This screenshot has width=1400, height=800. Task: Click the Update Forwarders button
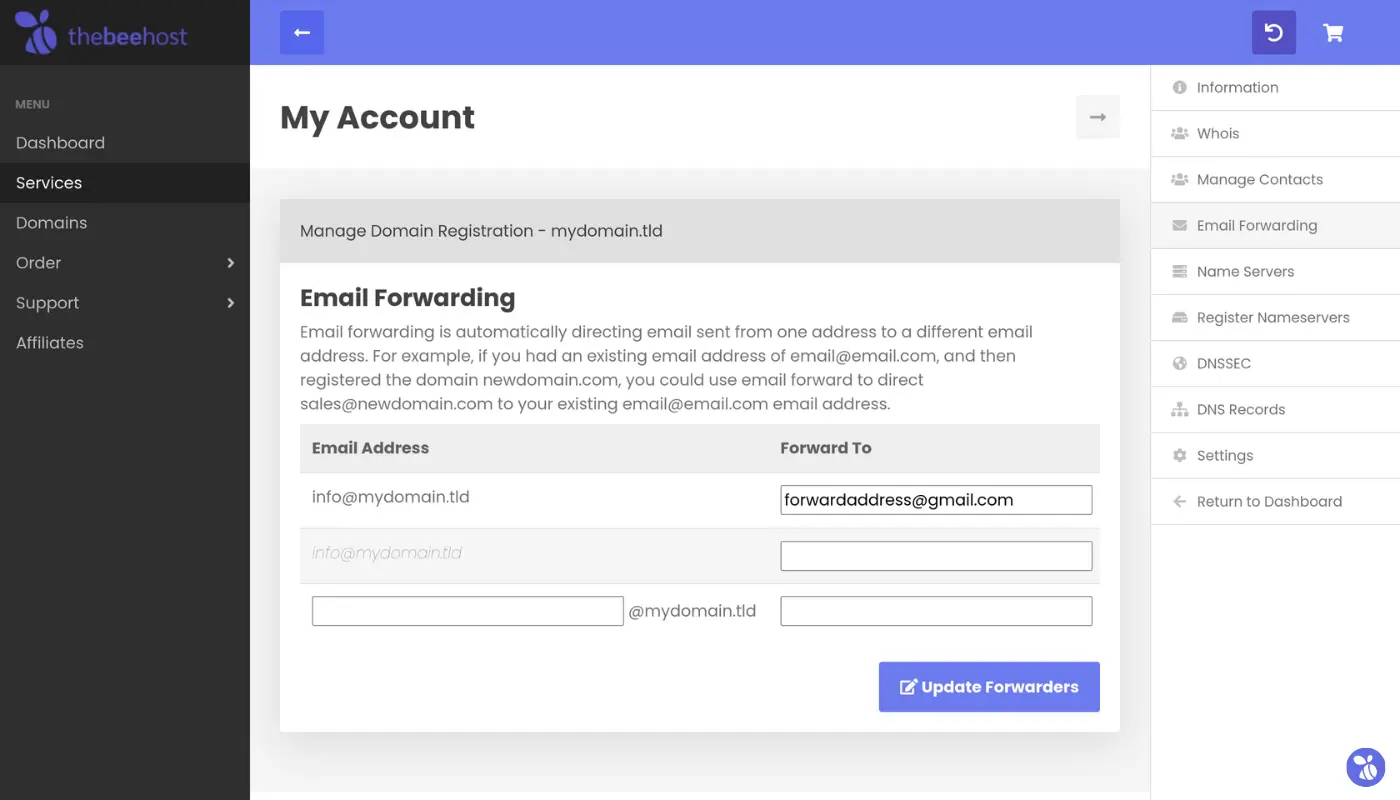coord(989,687)
